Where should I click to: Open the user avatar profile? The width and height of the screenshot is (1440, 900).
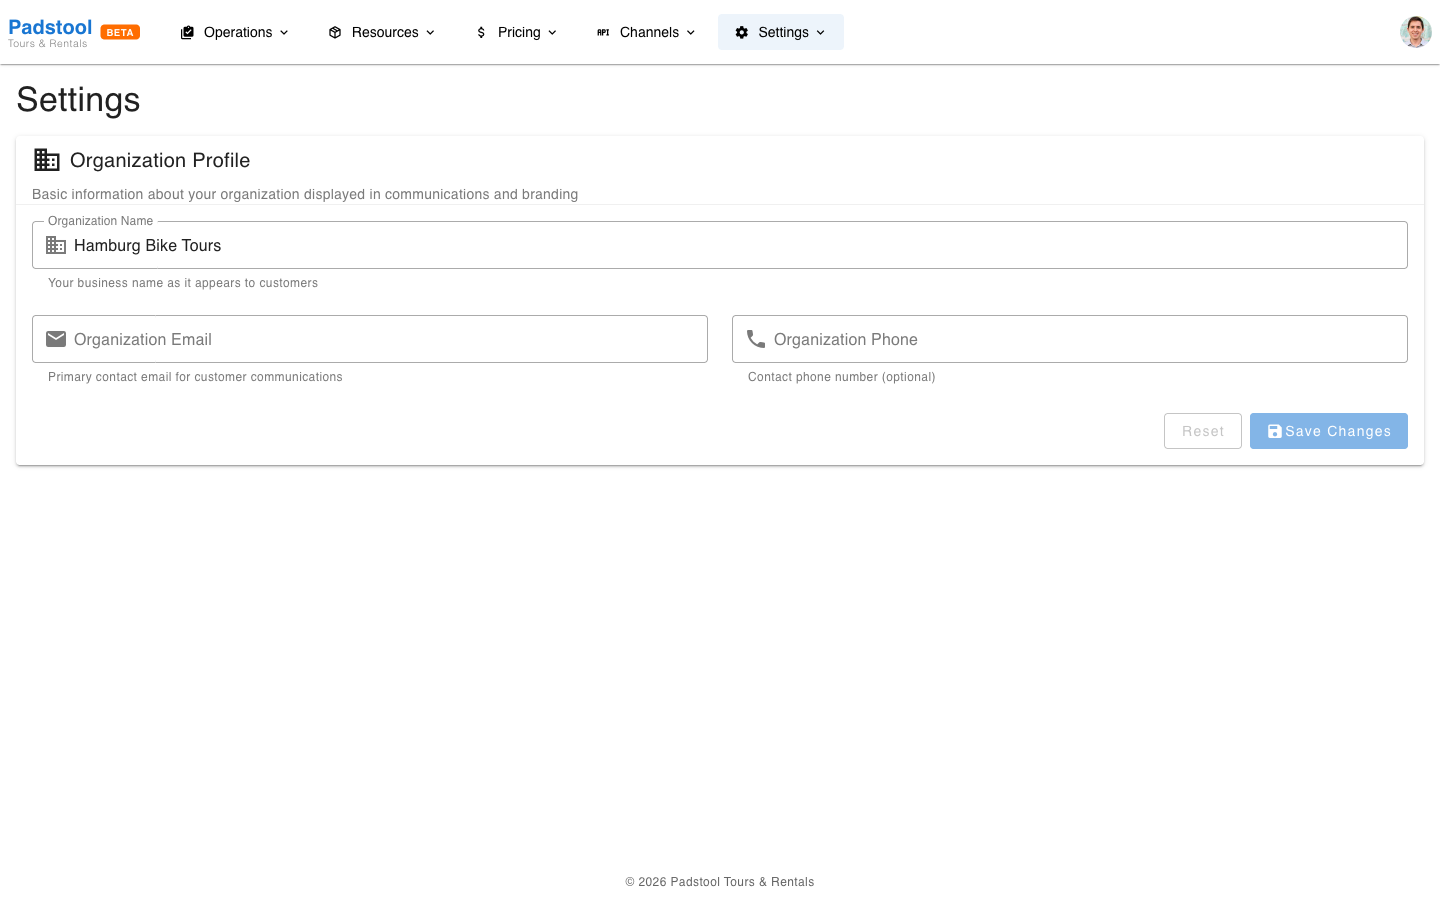point(1416,32)
